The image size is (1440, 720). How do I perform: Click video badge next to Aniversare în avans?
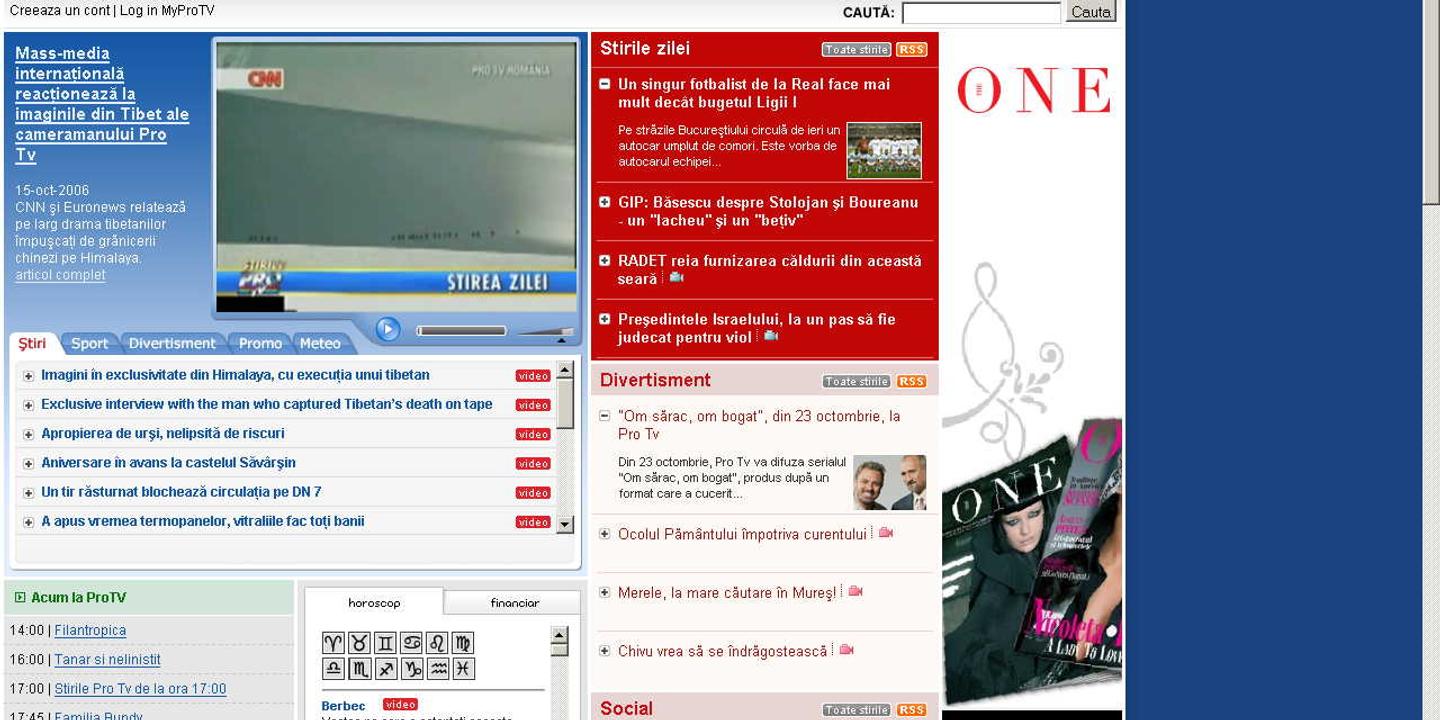(x=533, y=463)
